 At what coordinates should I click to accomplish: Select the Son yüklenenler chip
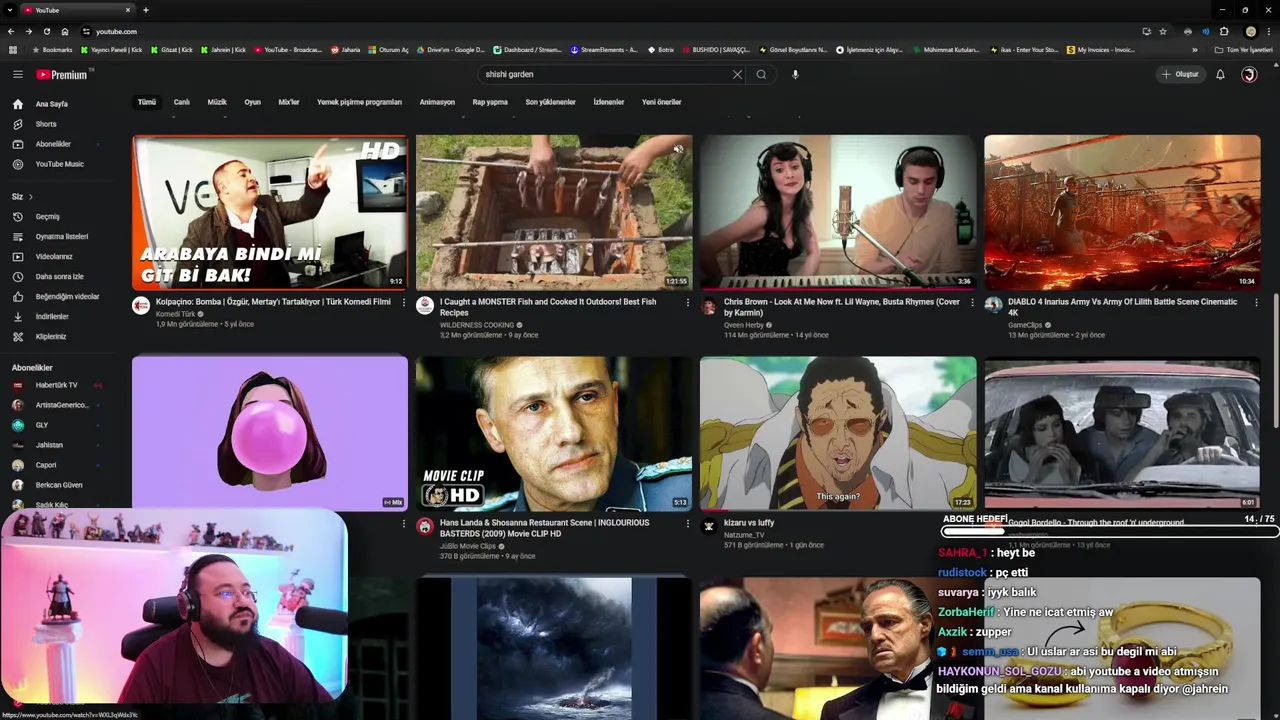point(550,102)
